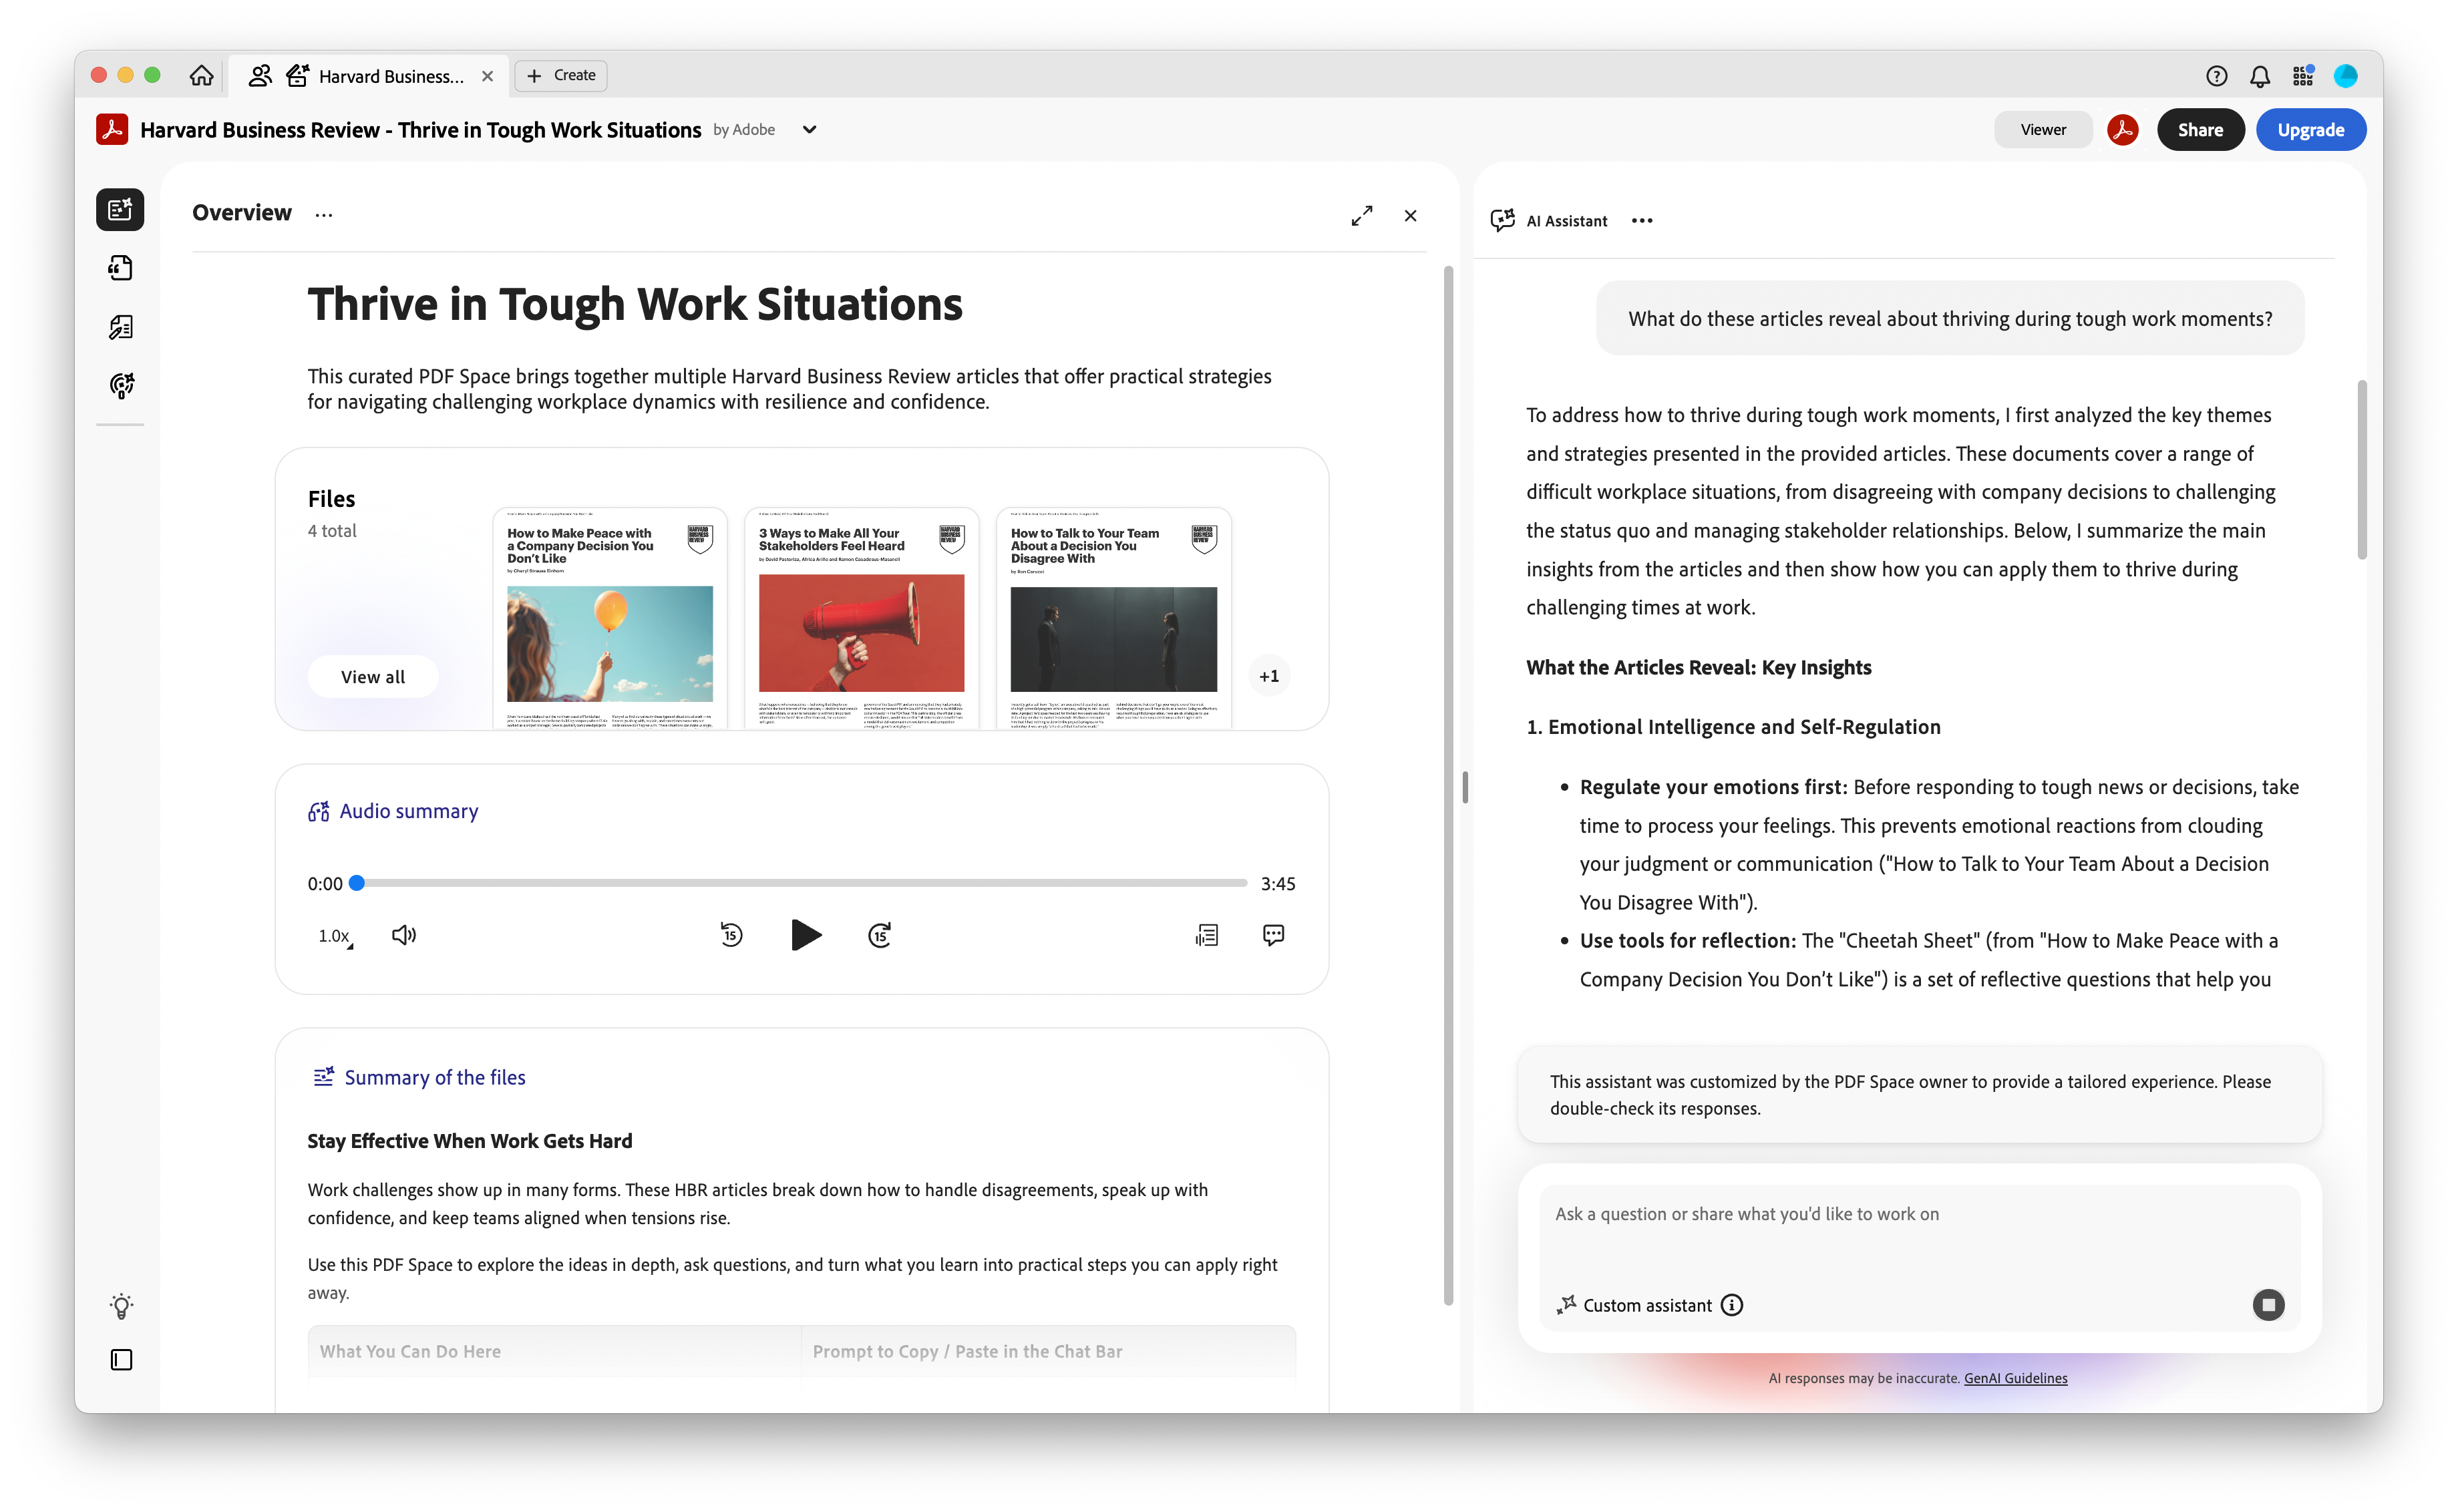Change the 1.0x playback speed
Screen dimensions: 2458x1512
click(x=335, y=936)
